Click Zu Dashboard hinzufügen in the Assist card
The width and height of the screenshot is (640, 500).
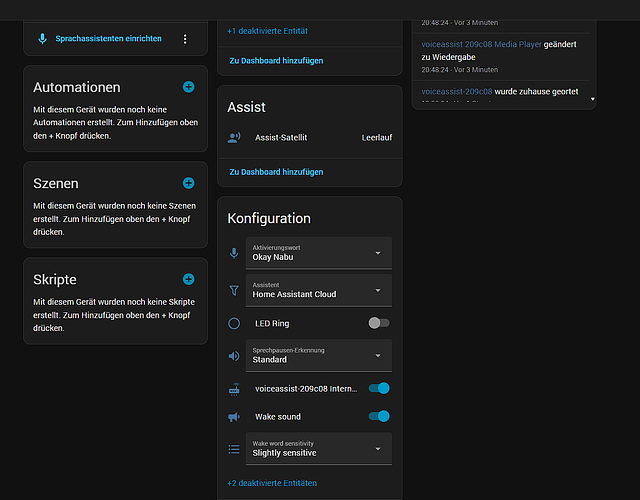[276, 172]
